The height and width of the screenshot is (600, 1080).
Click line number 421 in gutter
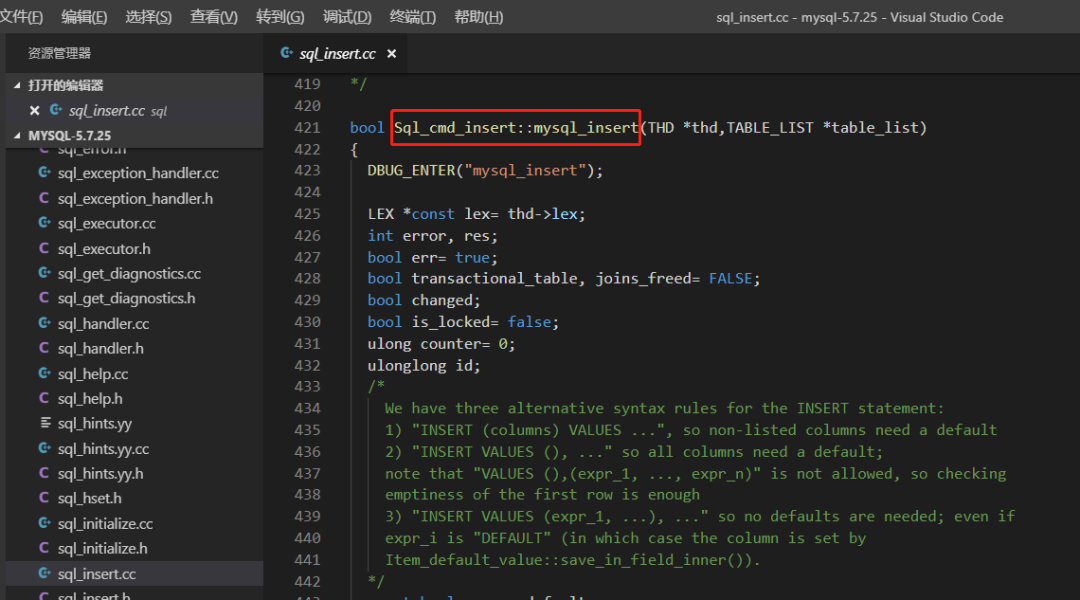[307, 127]
